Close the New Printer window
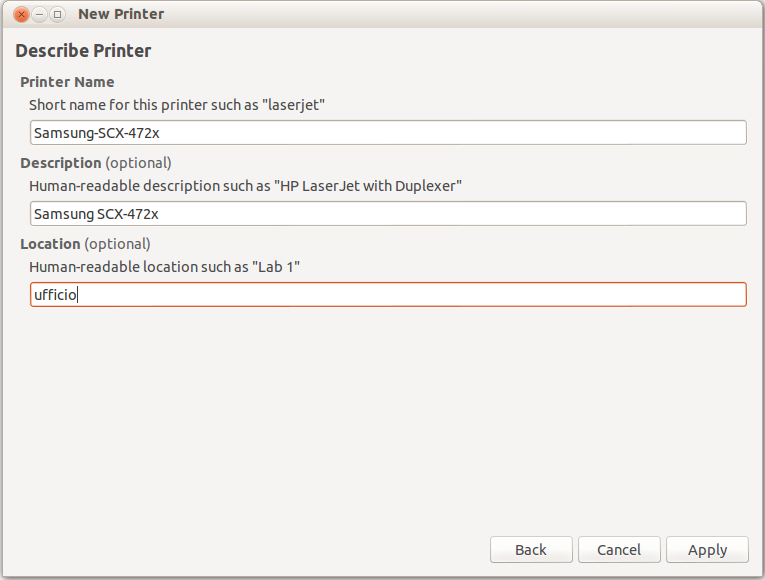 pyautogui.click(x=22, y=14)
